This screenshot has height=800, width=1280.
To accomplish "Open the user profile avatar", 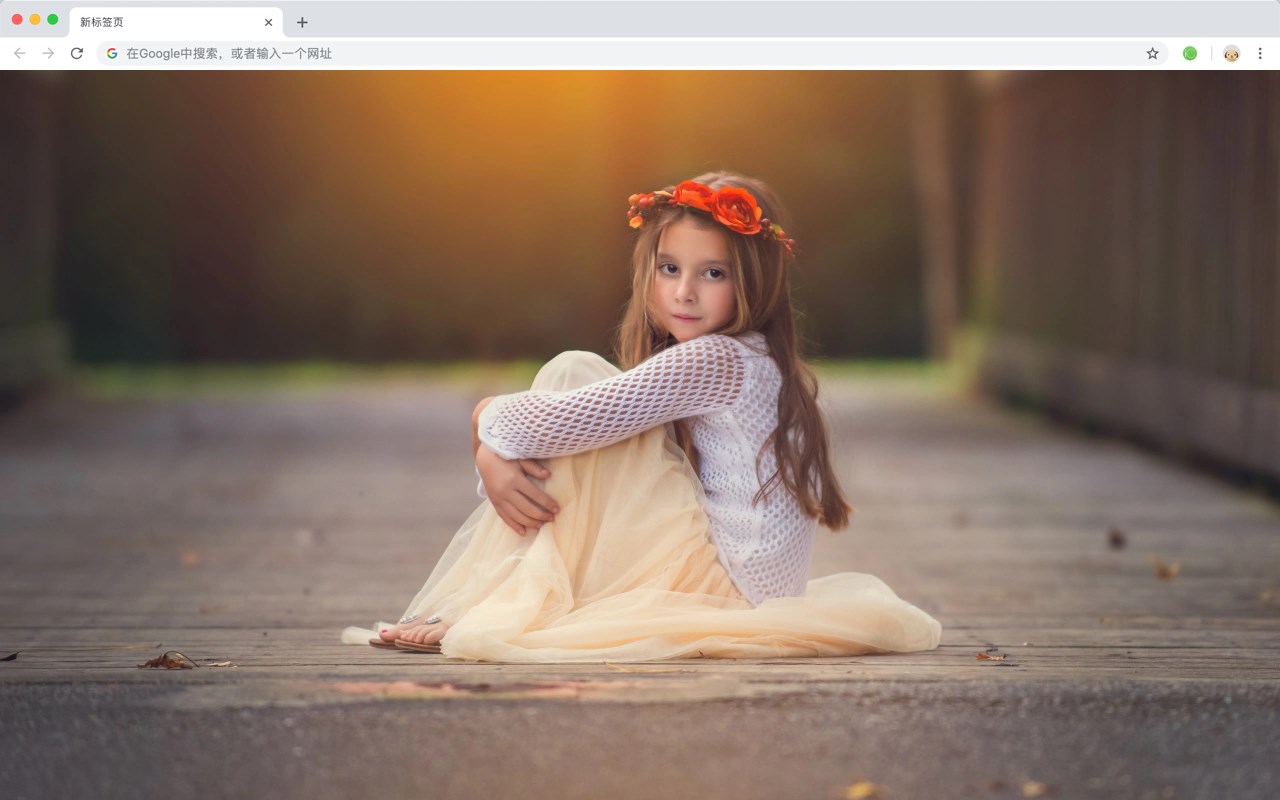I will pos(1231,53).
